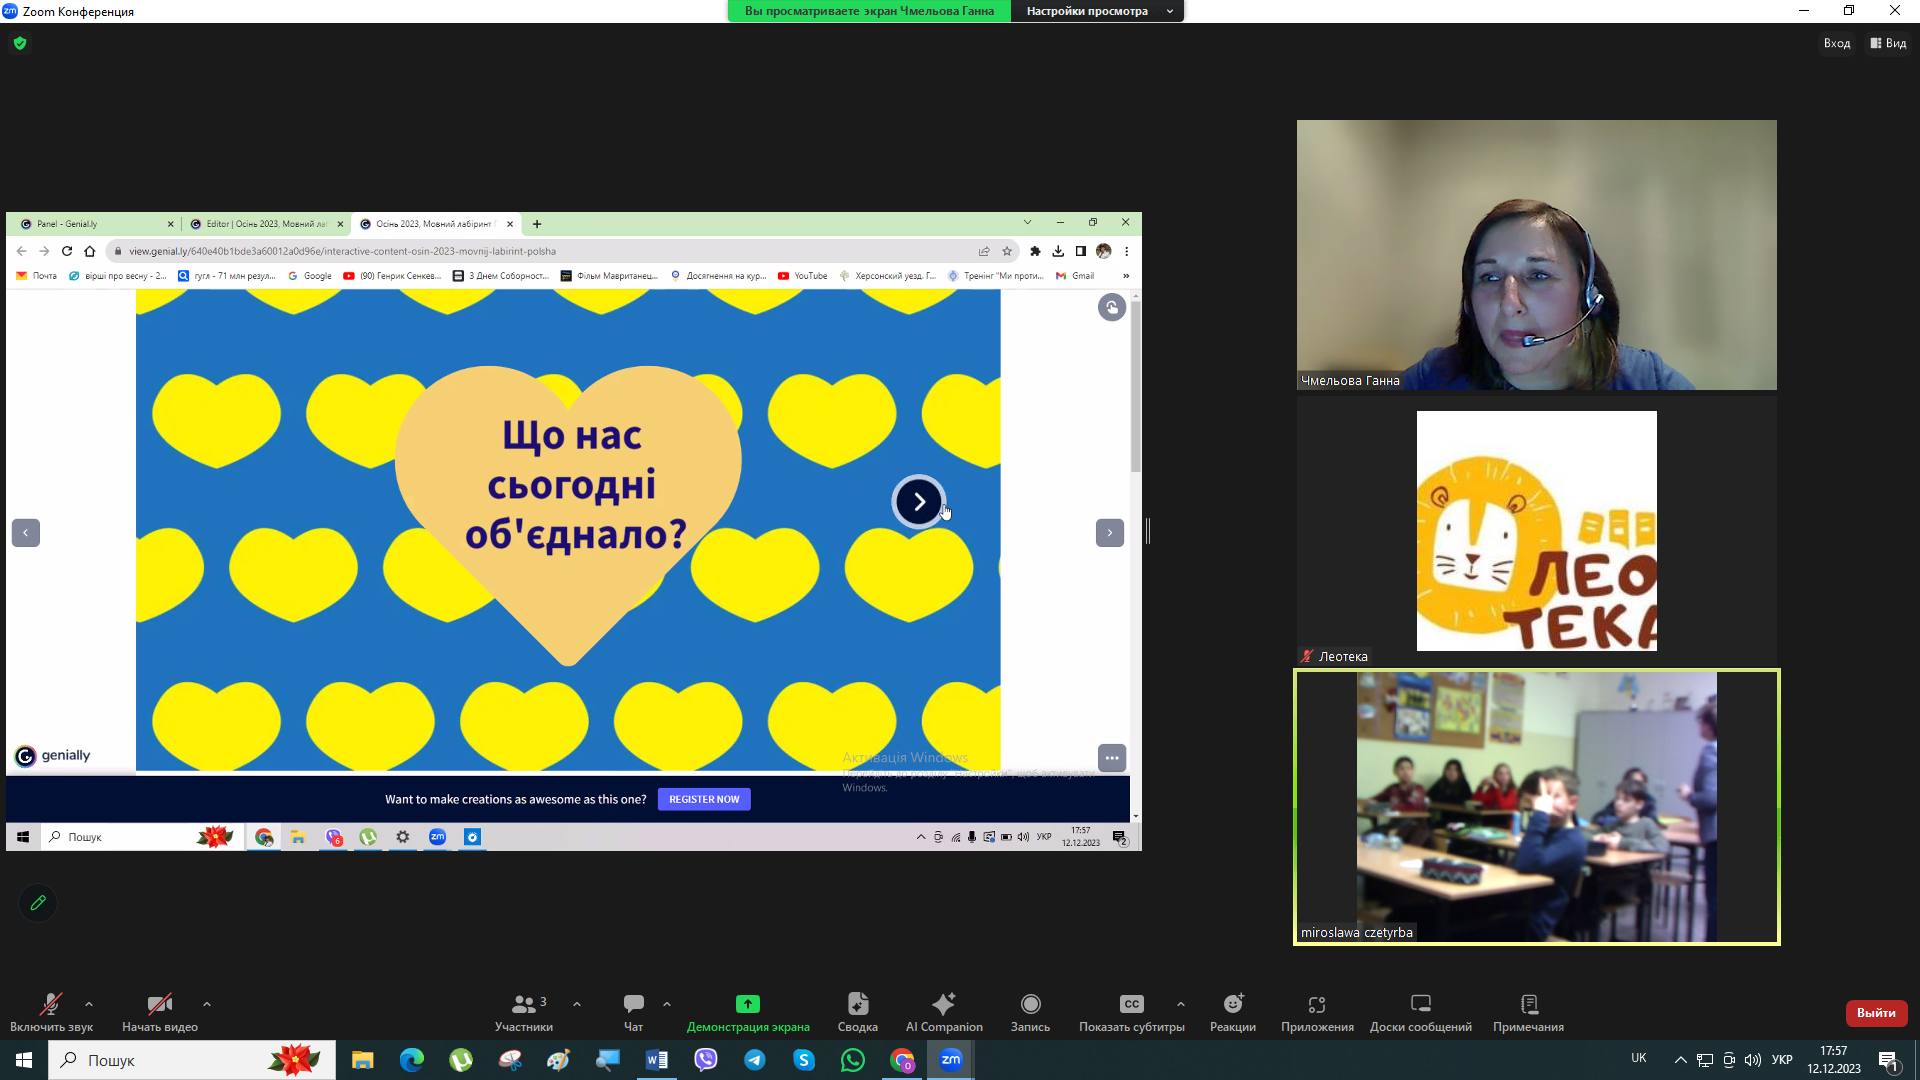Open the Вид view menu

[x=1889, y=43]
